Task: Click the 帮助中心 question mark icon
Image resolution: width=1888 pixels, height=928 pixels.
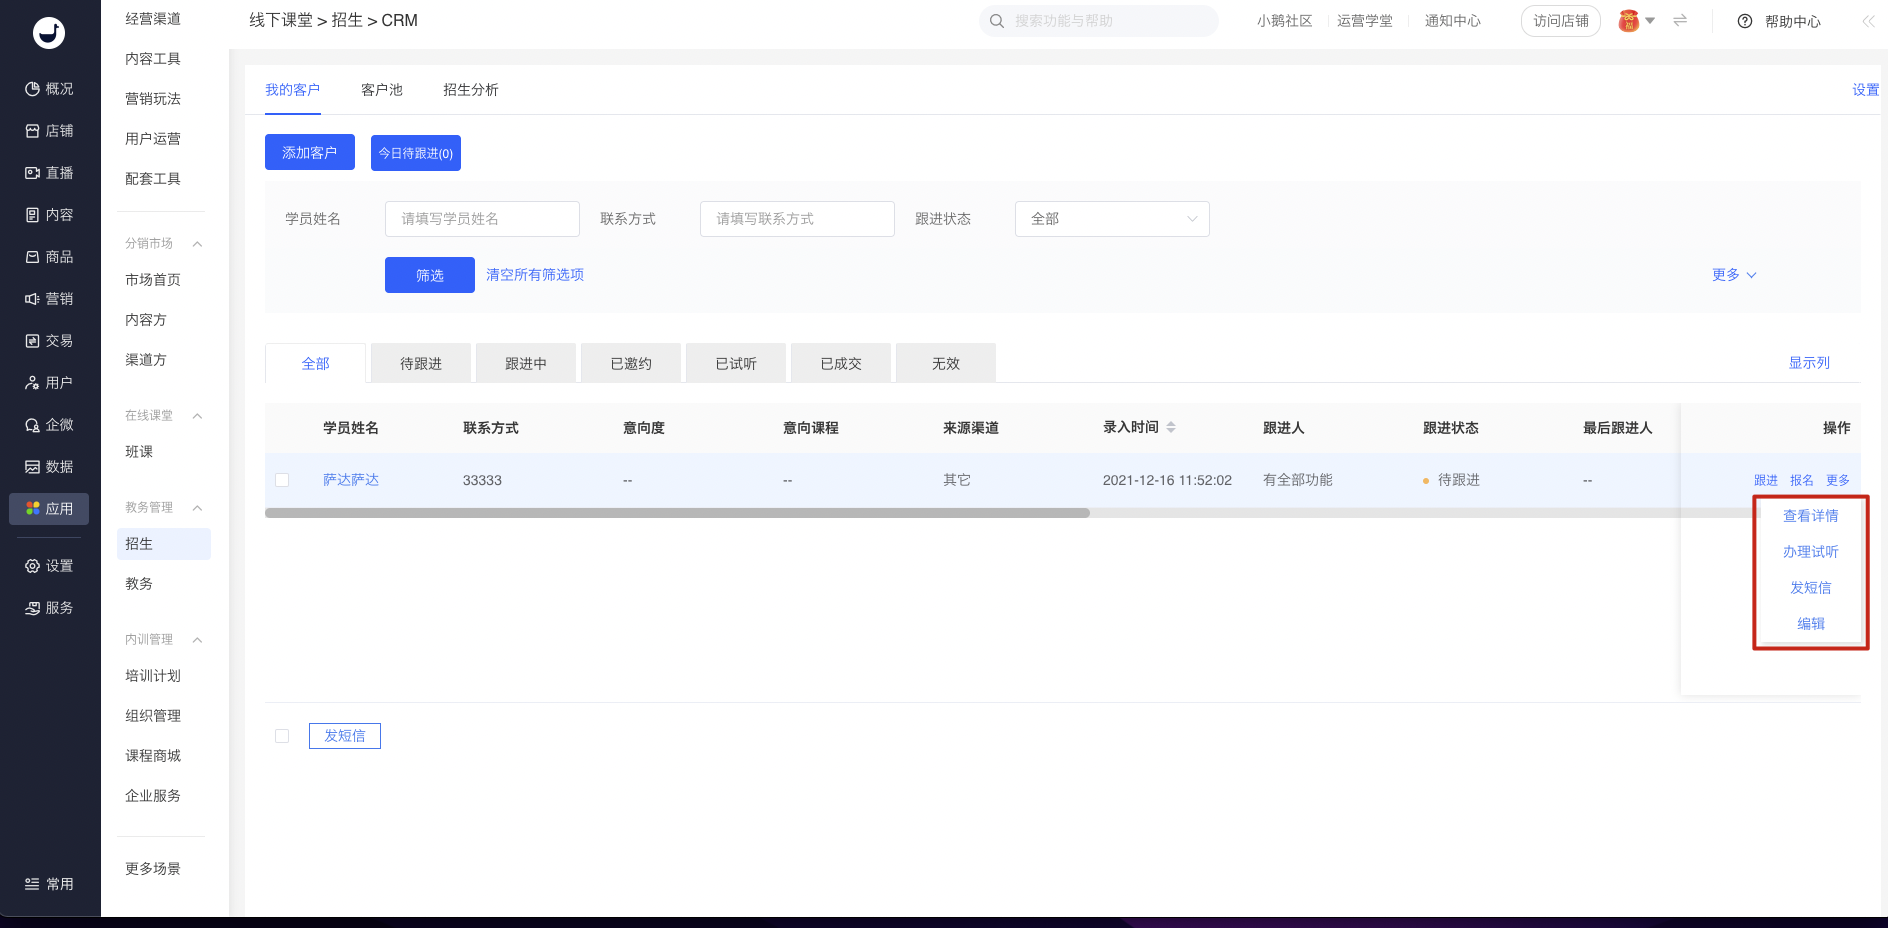Action: 1745,21
